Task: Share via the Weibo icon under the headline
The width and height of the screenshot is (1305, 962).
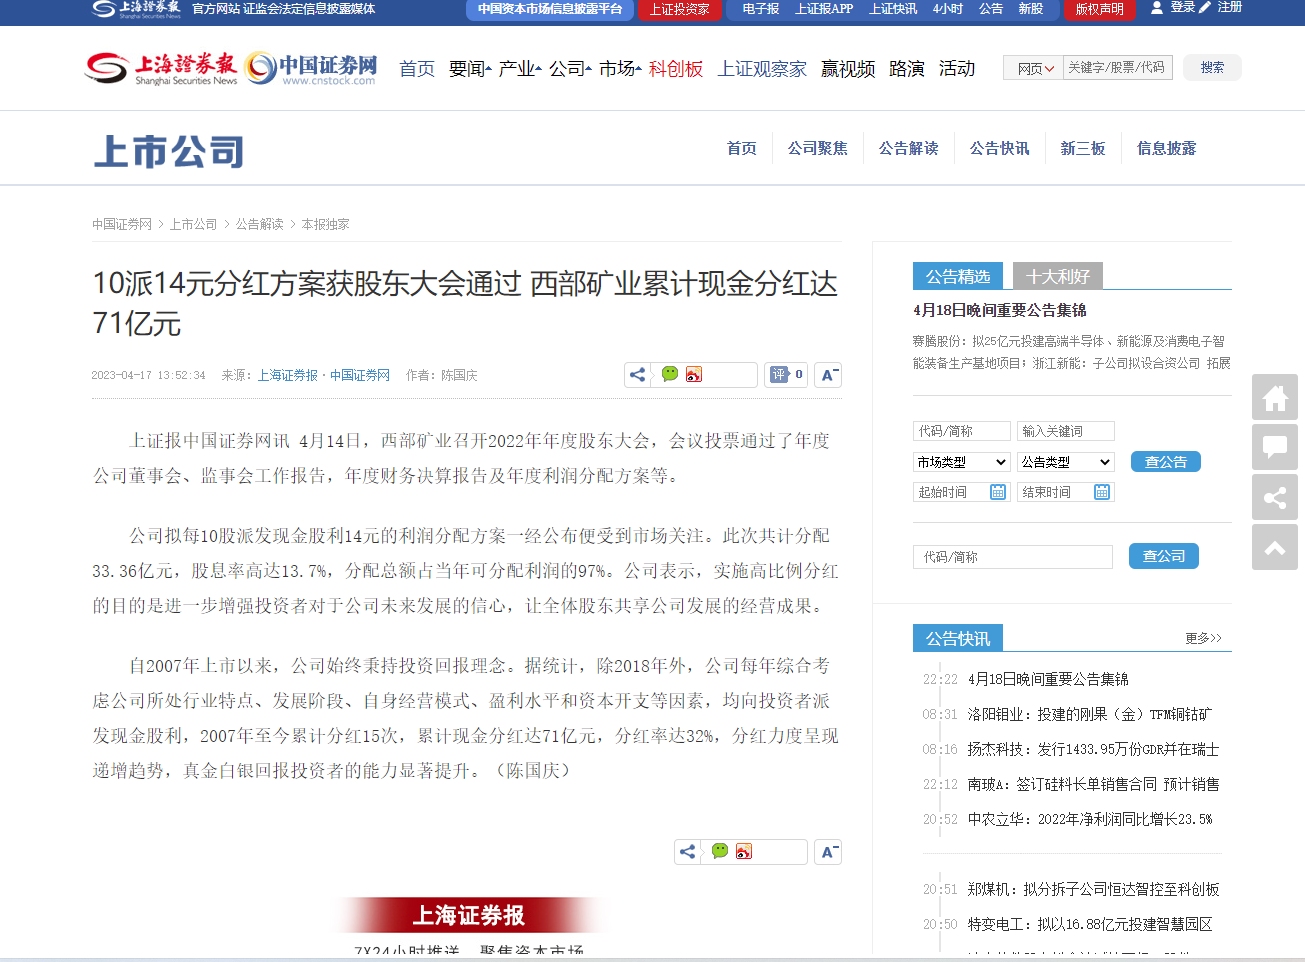Action: pyautogui.click(x=694, y=374)
